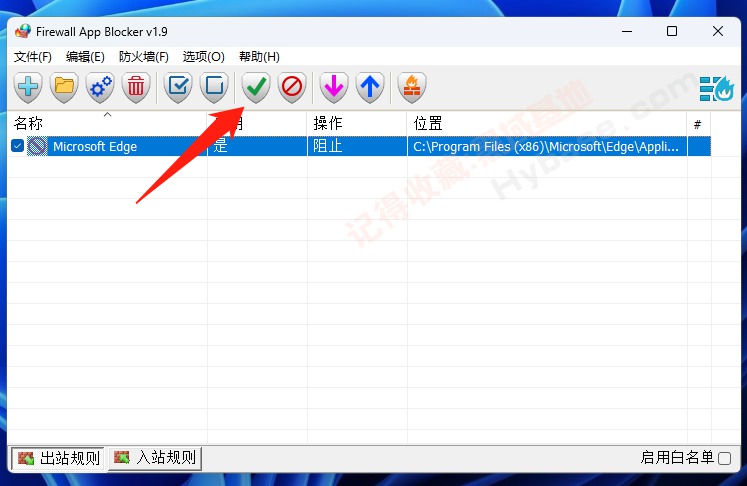Click the 阻止 action cell
Image resolution: width=747 pixels, height=486 pixels.
point(357,146)
